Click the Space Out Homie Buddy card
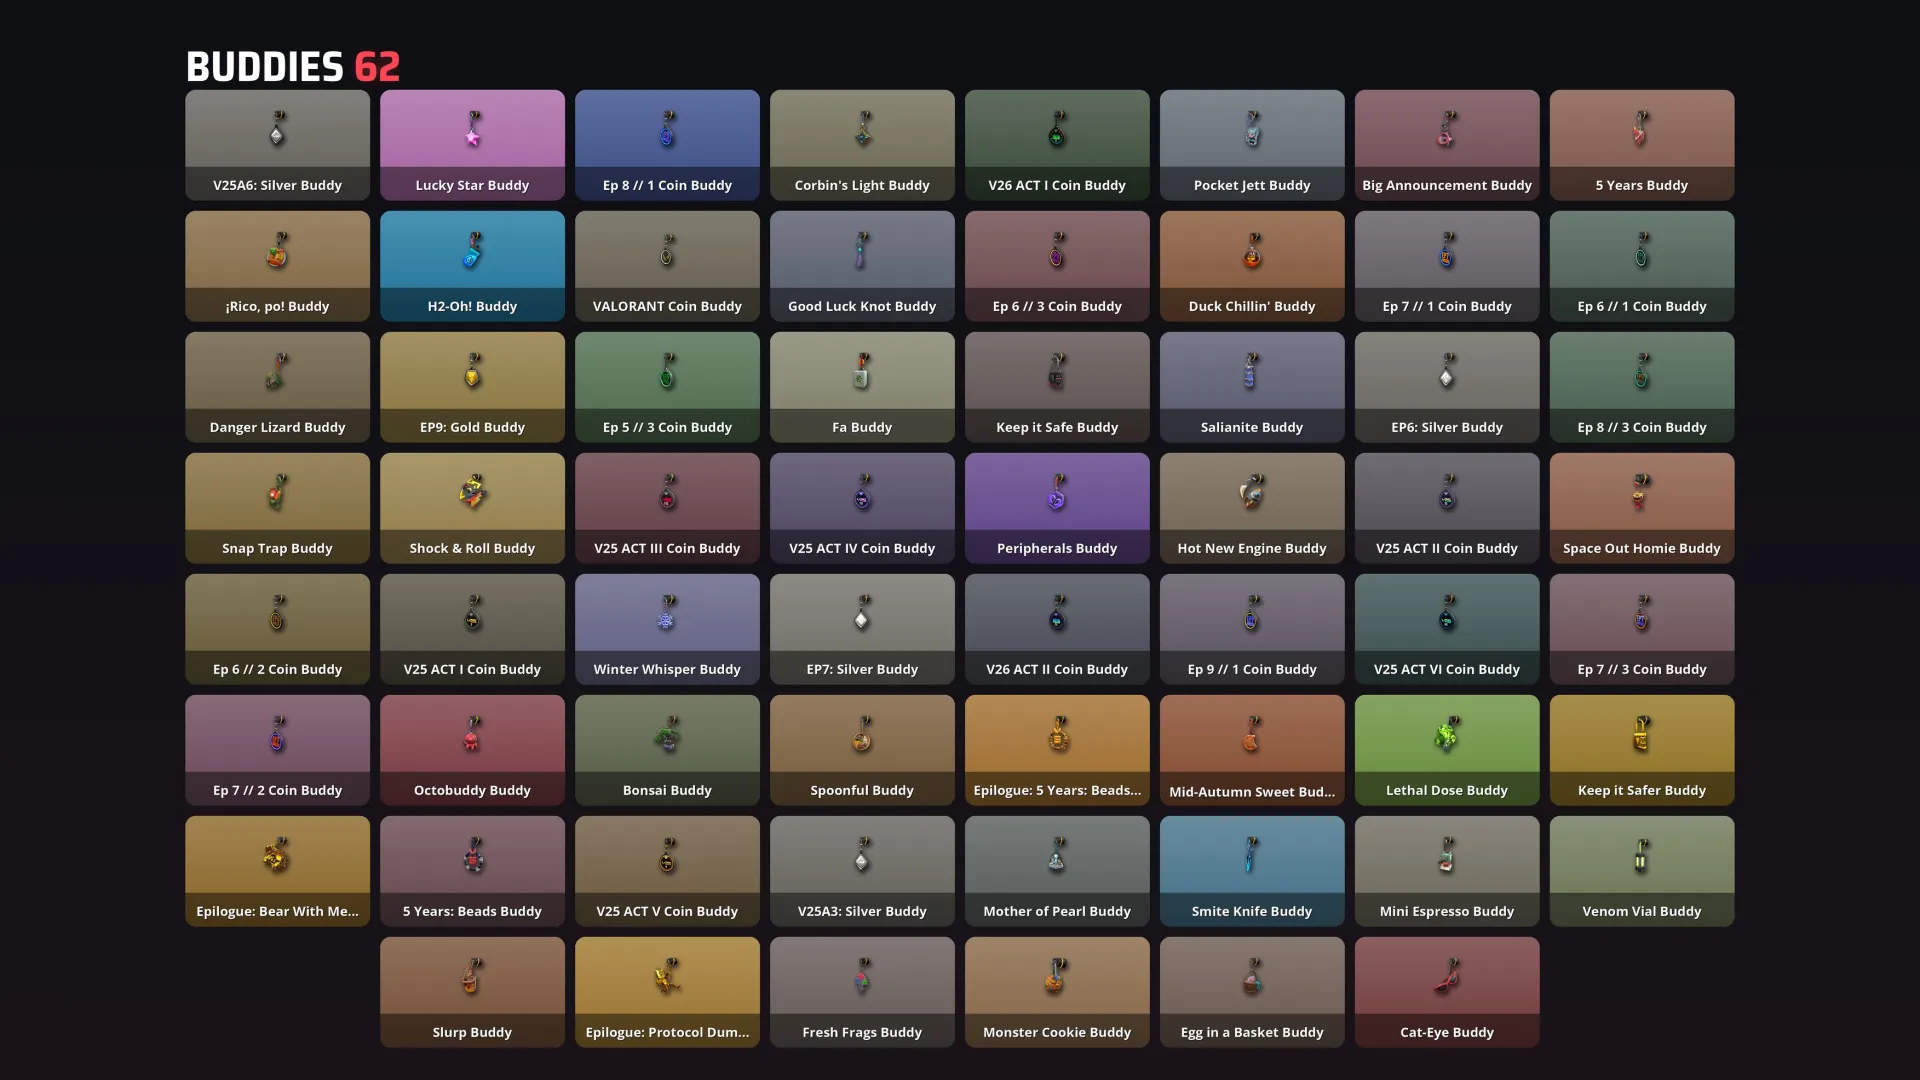1920x1080 pixels. pyautogui.click(x=1642, y=508)
